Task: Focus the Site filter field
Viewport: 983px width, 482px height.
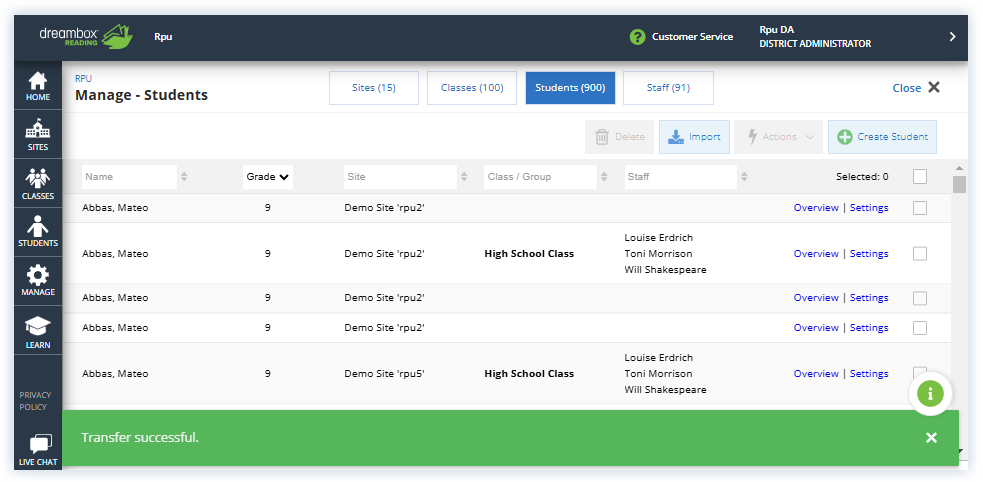Action: [x=400, y=177]
